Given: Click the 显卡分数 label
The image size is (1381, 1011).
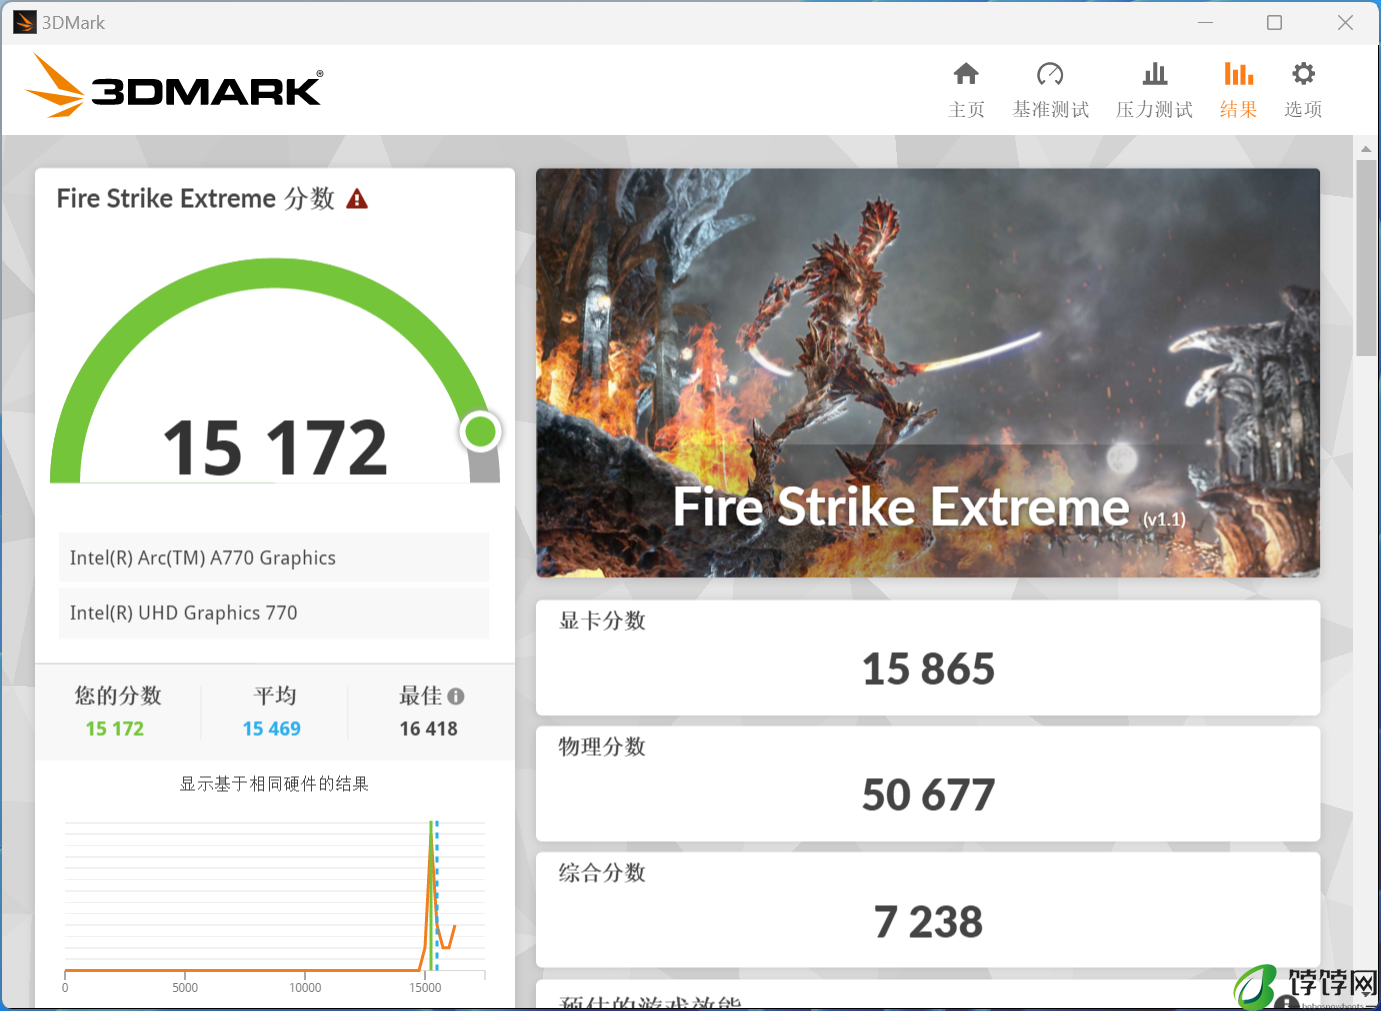Looking at the screenshot, I should (x=602, y=621).
